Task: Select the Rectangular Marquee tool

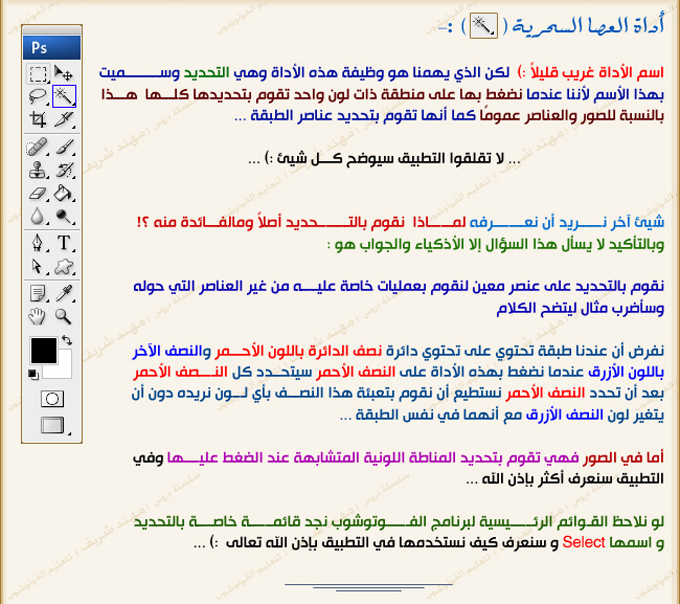Action: click(38, 74)
